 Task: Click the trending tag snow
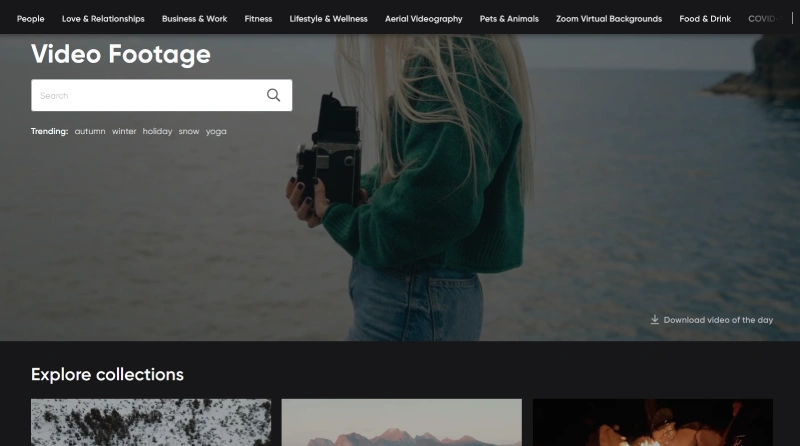tap(189, 131)
